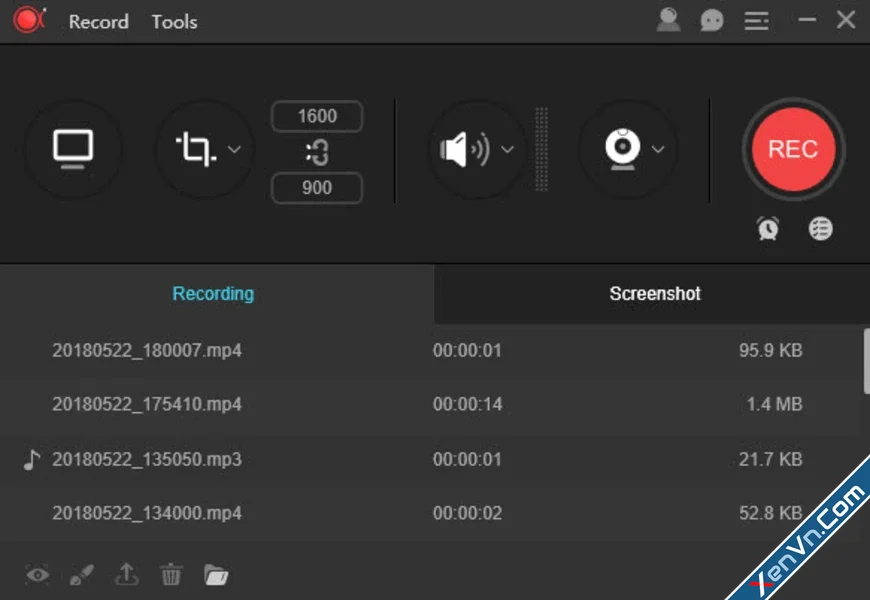Open the recording task list icon
This screenshot has width=870, height=600.
821,228
